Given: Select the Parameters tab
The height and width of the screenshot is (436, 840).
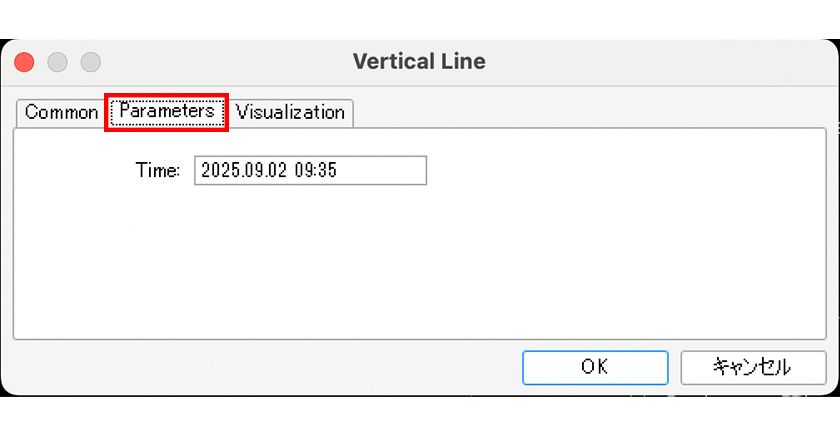Looking at the screenshot, I should click(167, 111).
